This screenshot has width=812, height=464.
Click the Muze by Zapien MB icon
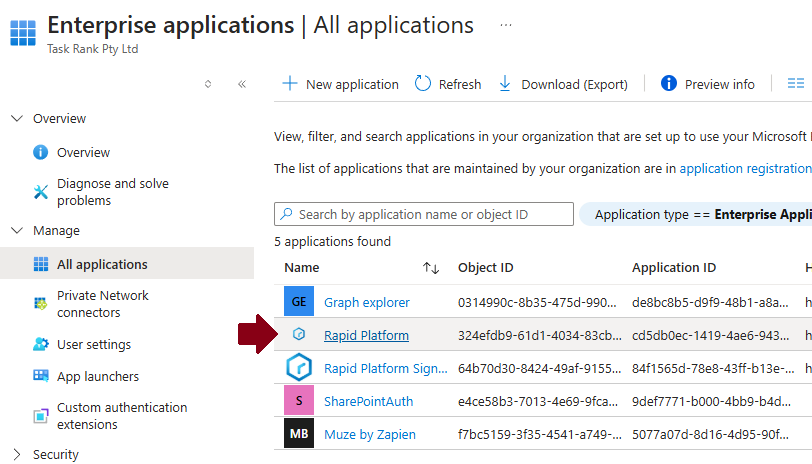(299, 434)
